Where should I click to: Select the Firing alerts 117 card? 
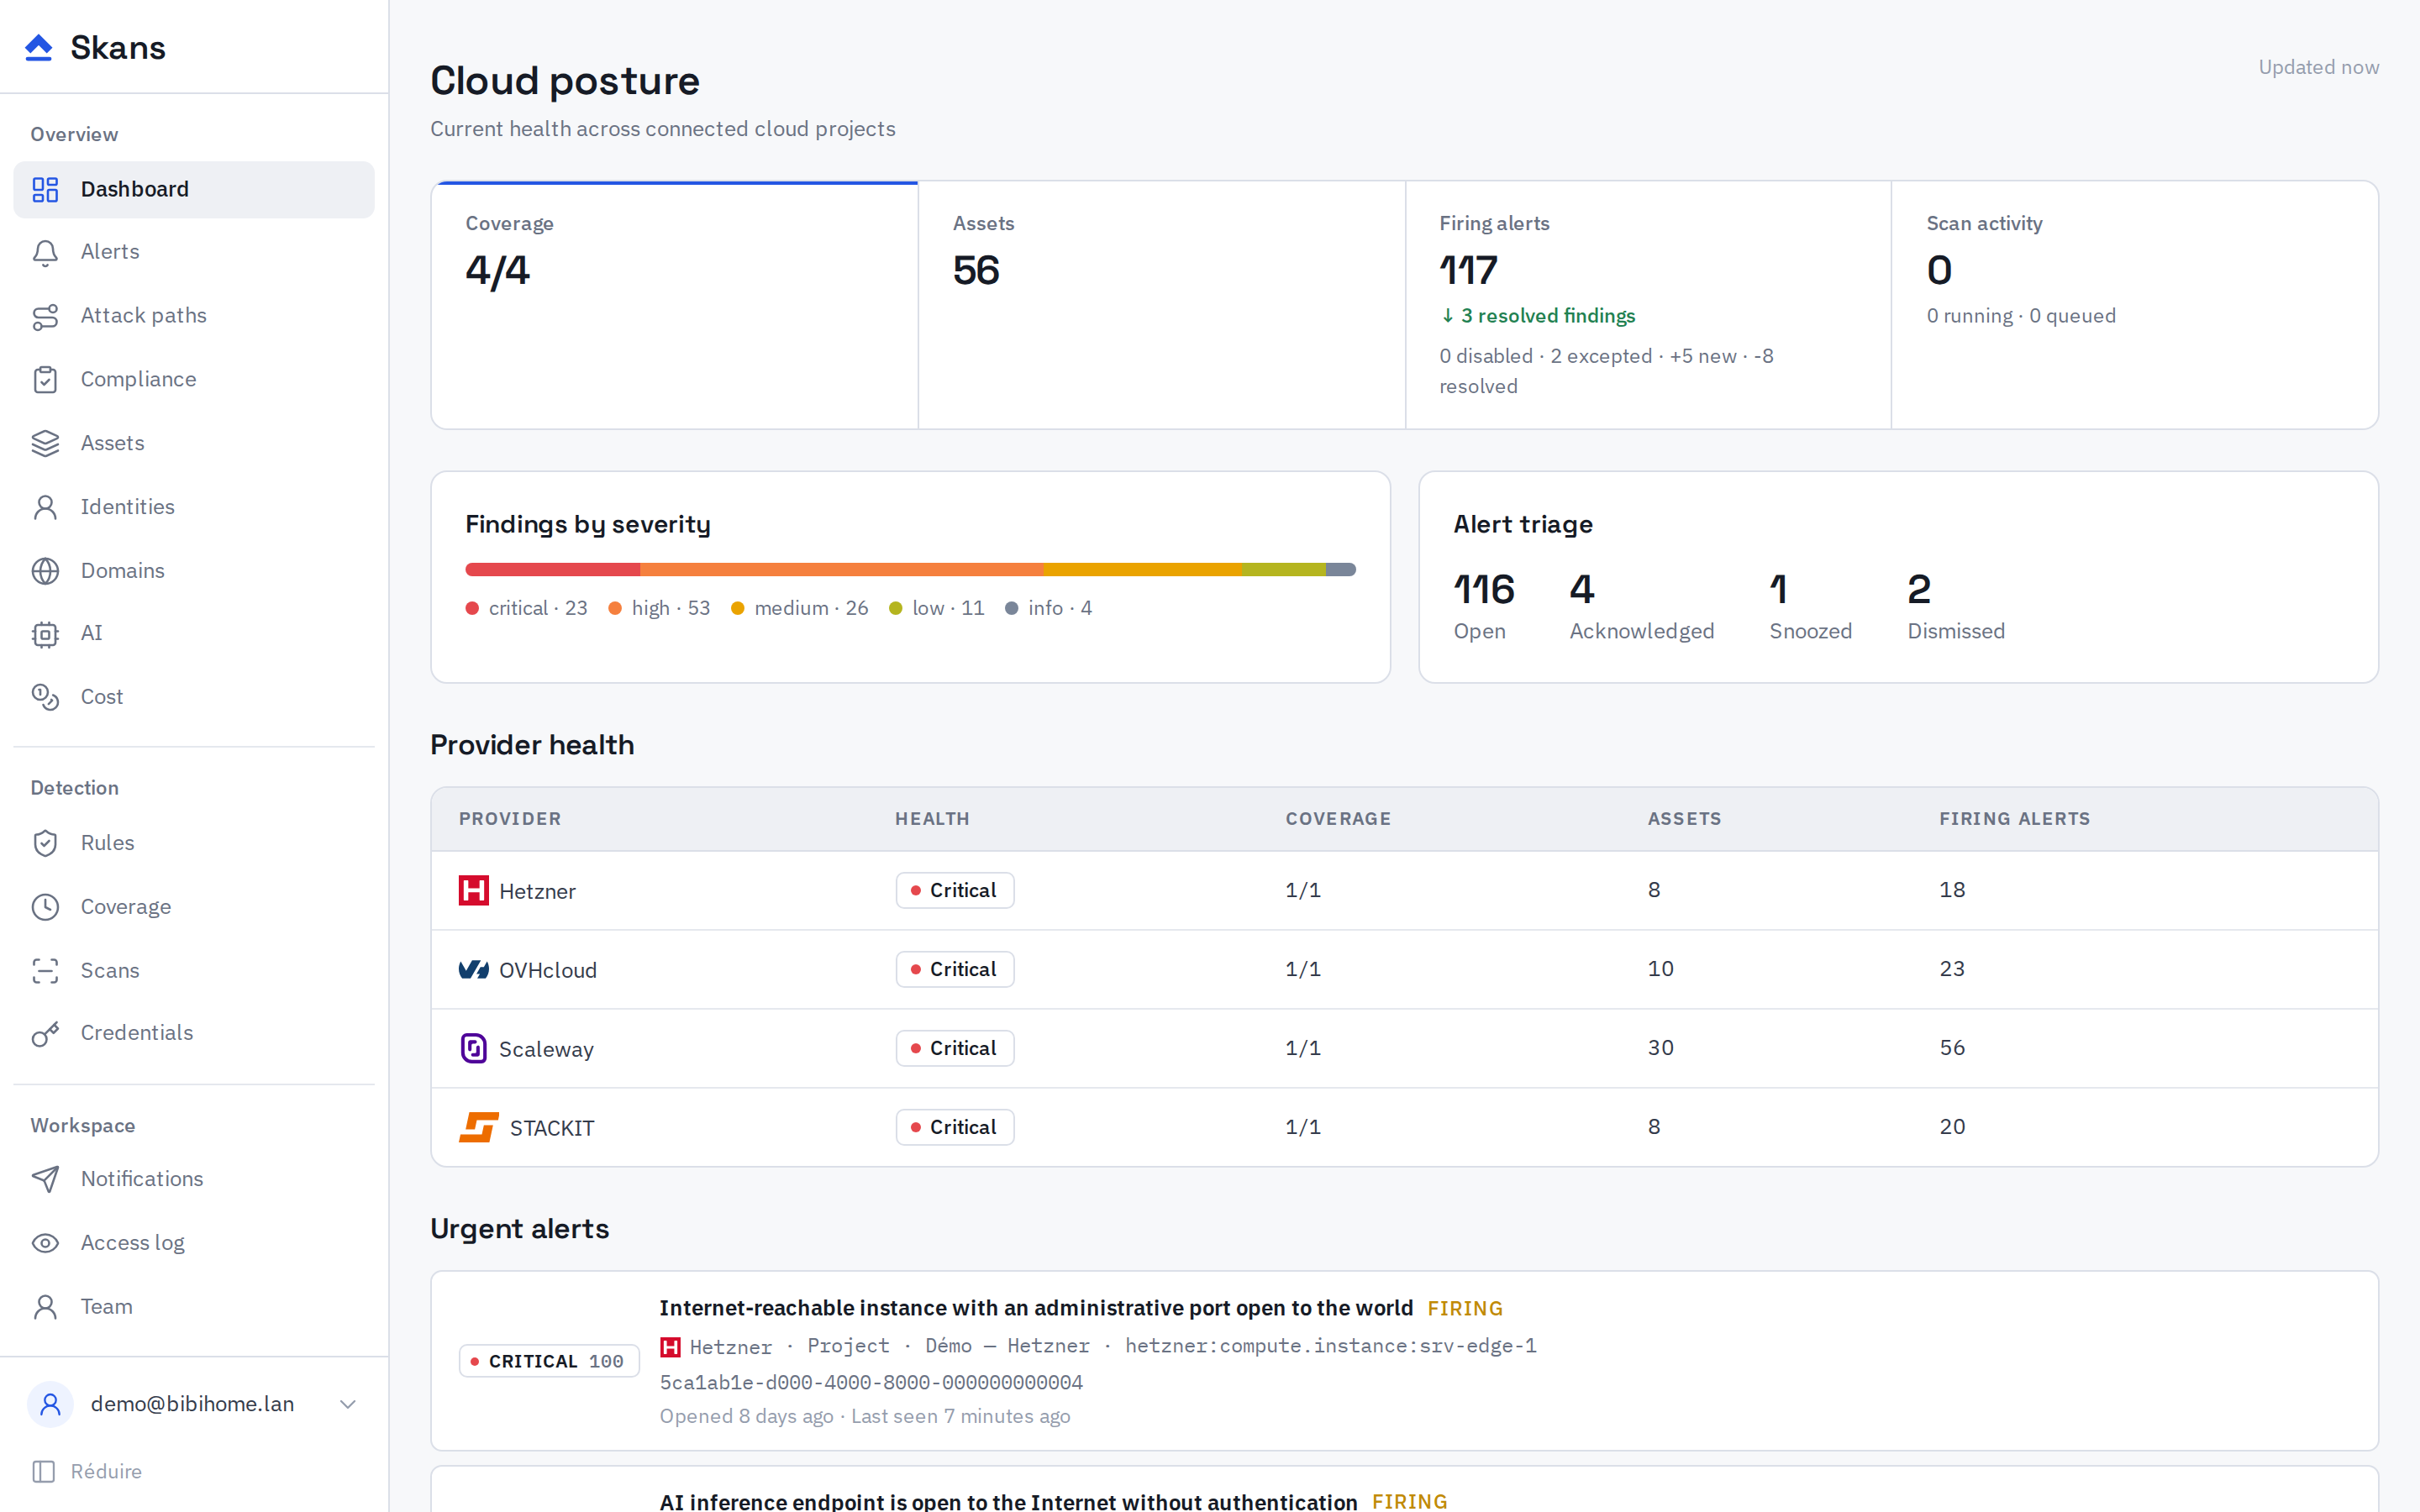(1648, 305)
